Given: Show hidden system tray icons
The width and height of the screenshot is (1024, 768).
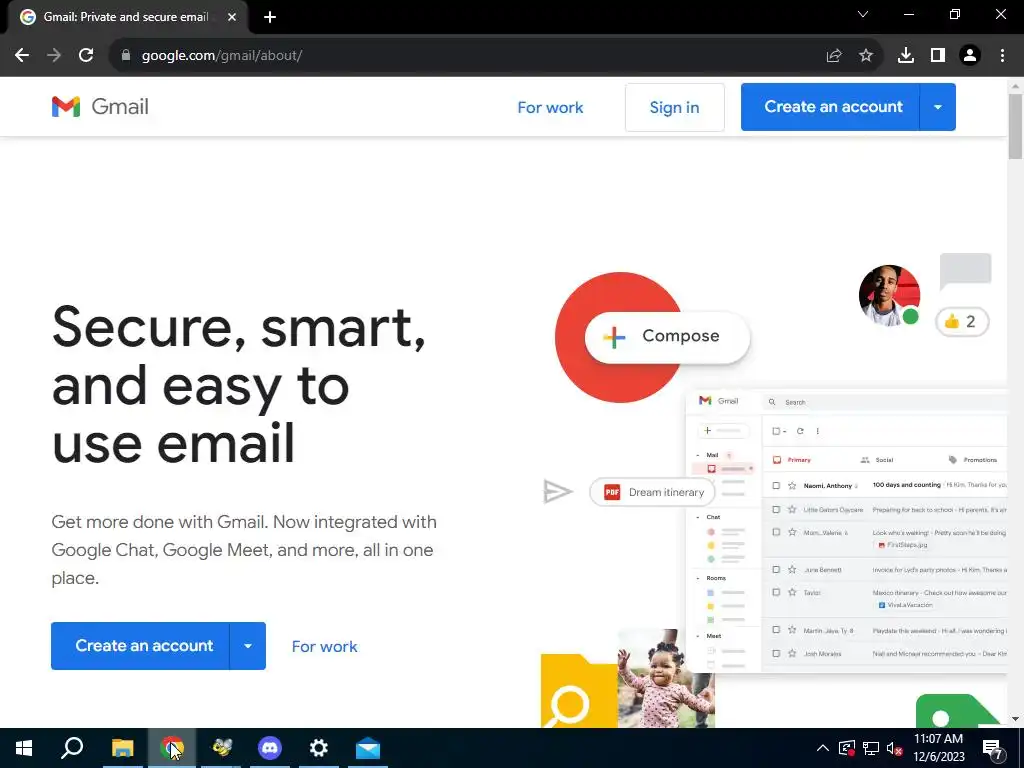Looking at the screenshot, I should 823,748.
